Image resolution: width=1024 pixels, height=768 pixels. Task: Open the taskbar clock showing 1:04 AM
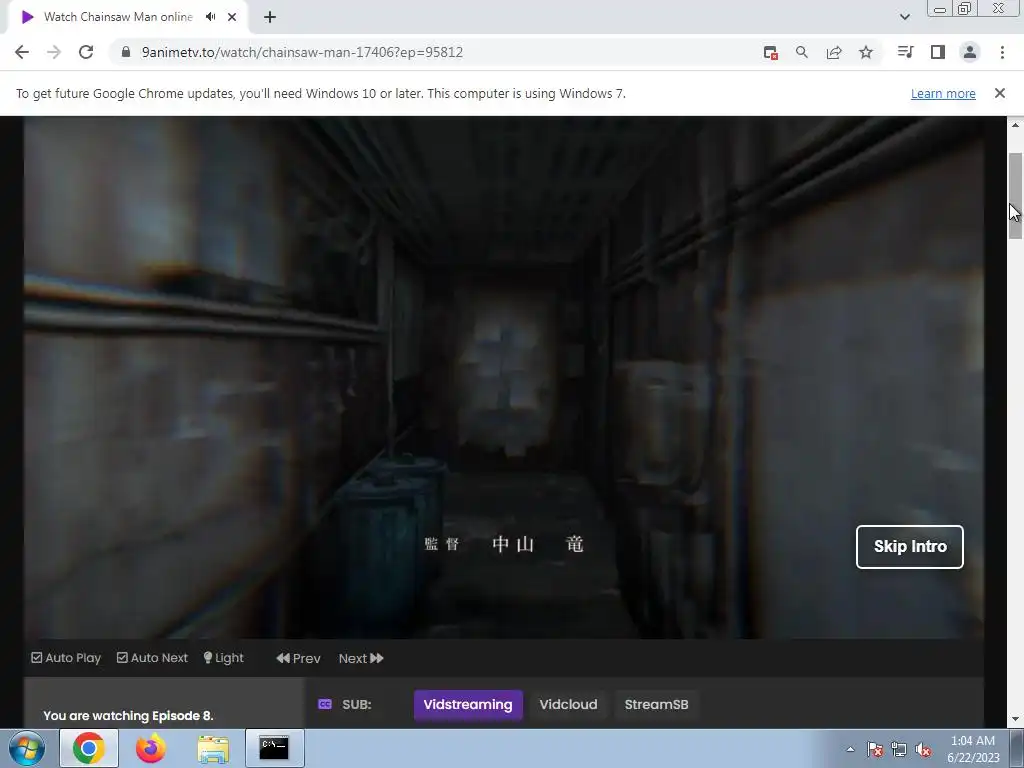(973, 749)
